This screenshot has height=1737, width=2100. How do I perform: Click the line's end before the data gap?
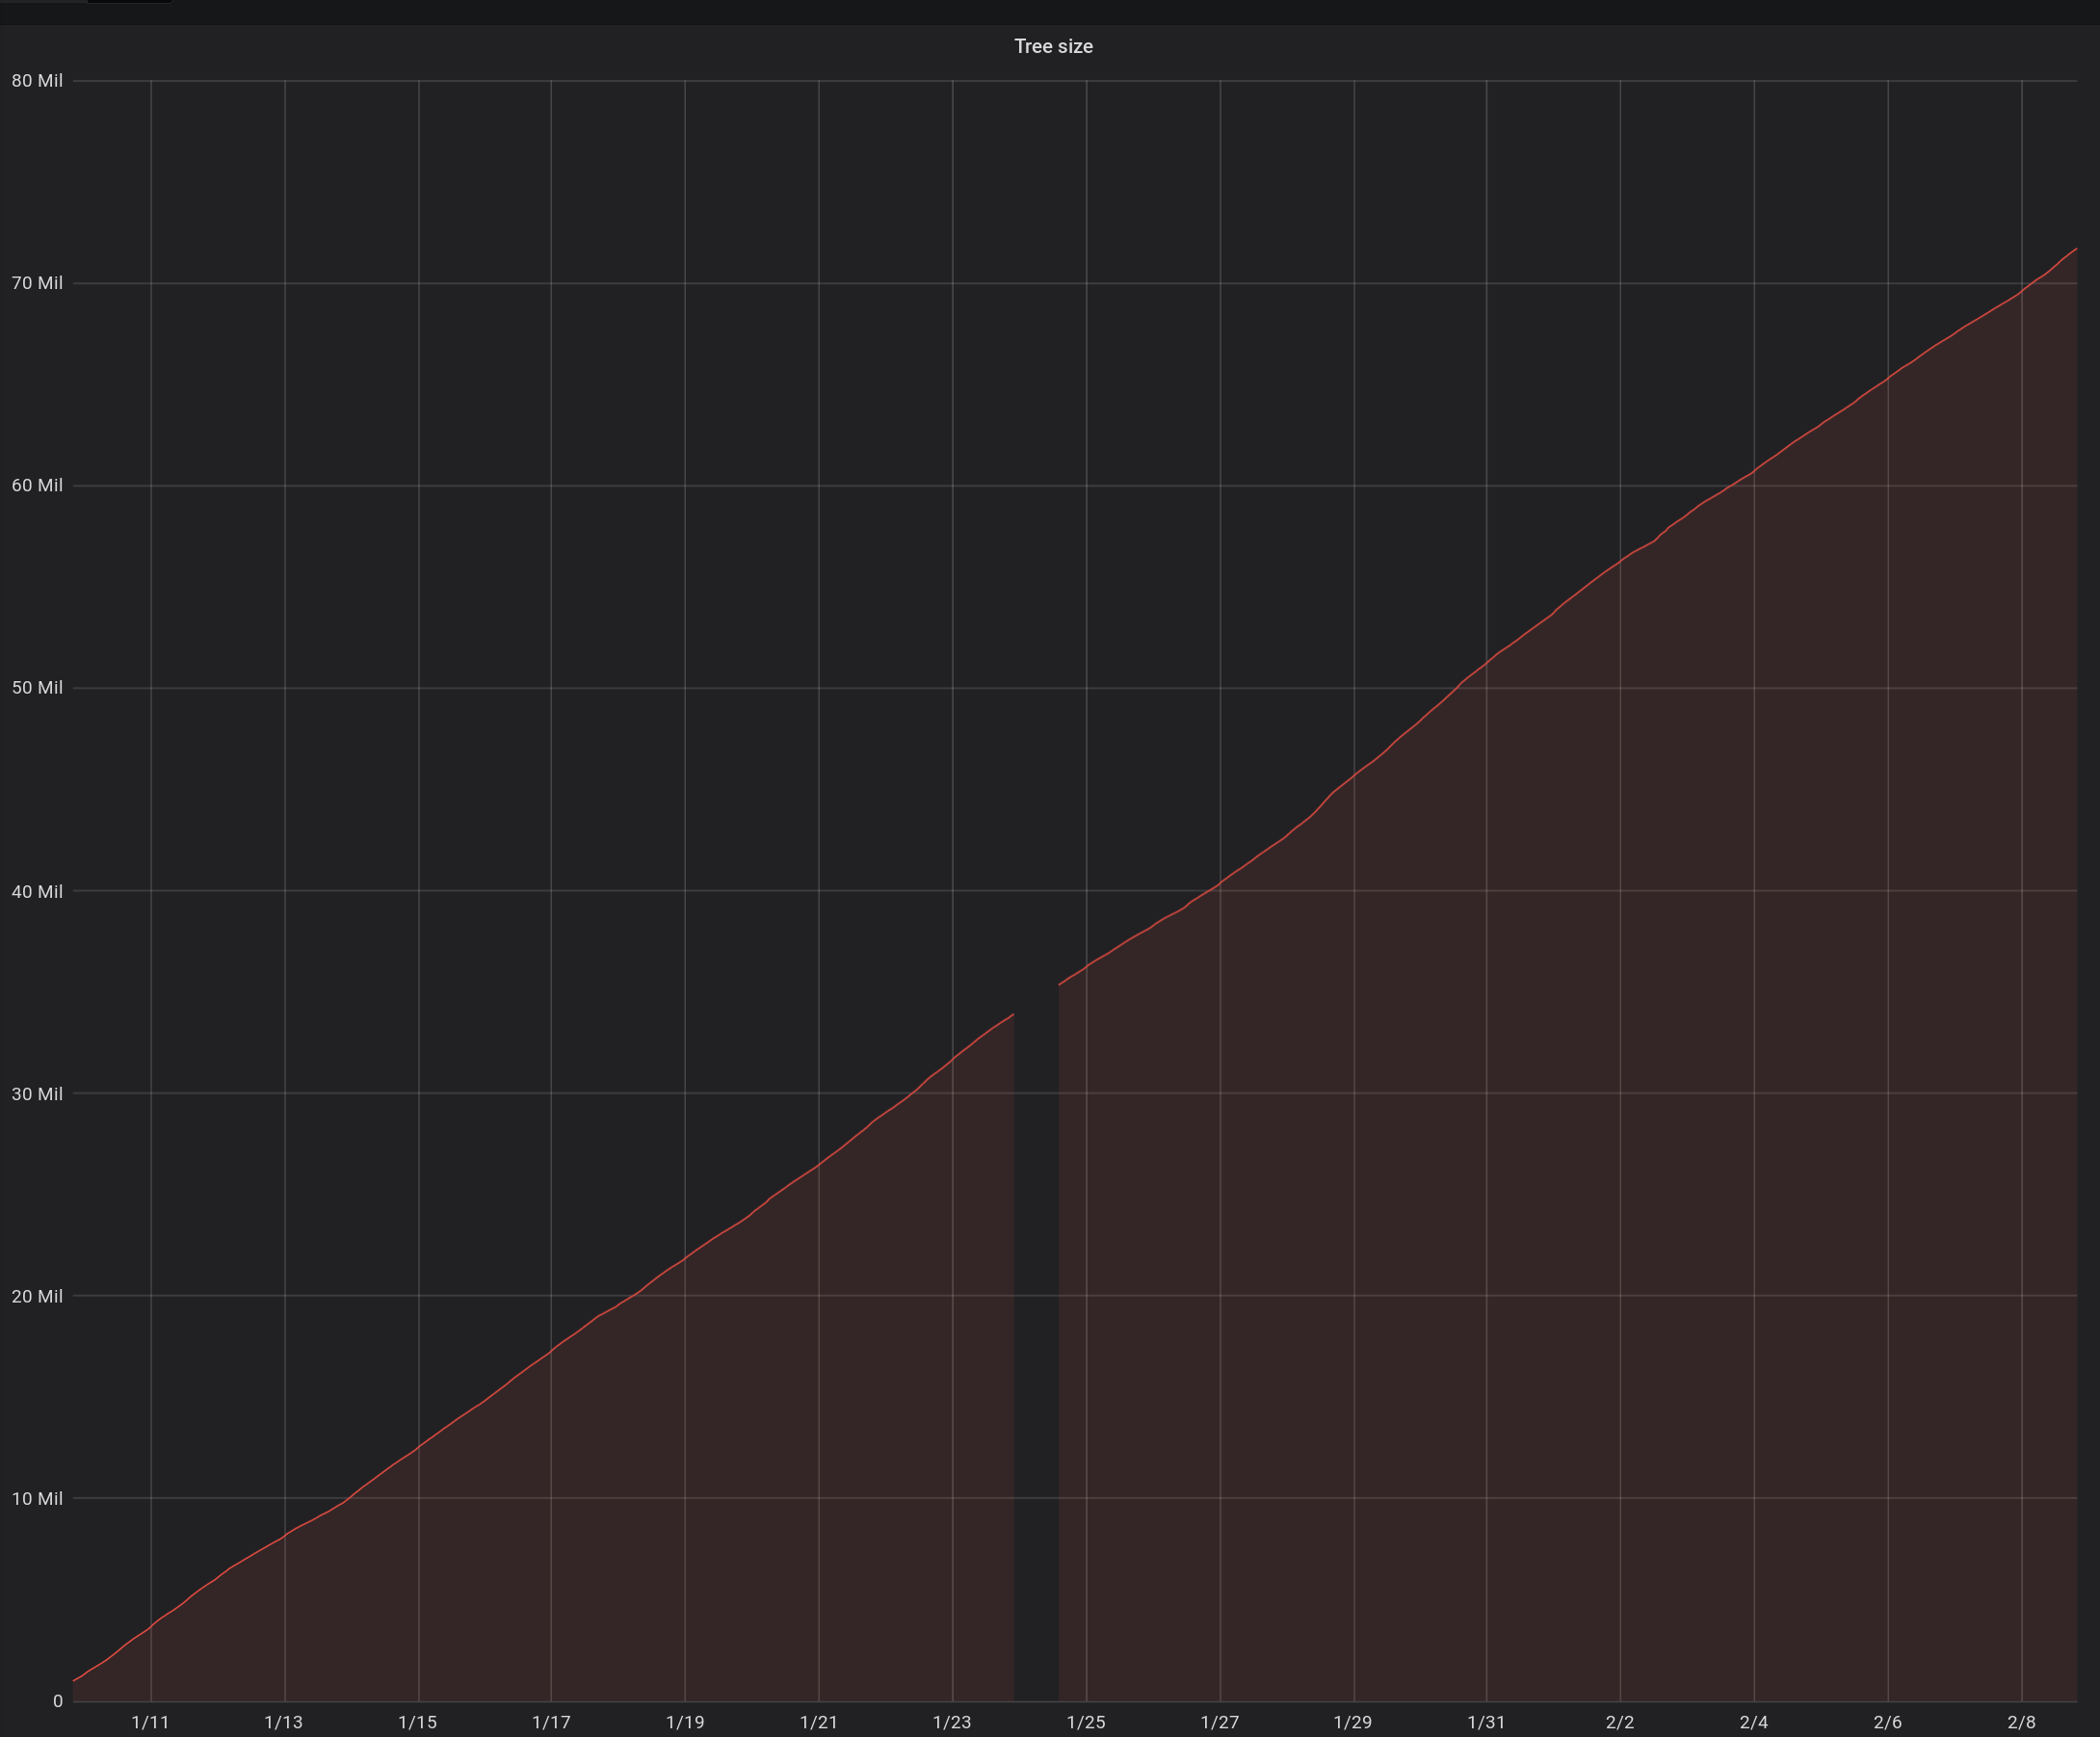(x=1013, y=1015)
